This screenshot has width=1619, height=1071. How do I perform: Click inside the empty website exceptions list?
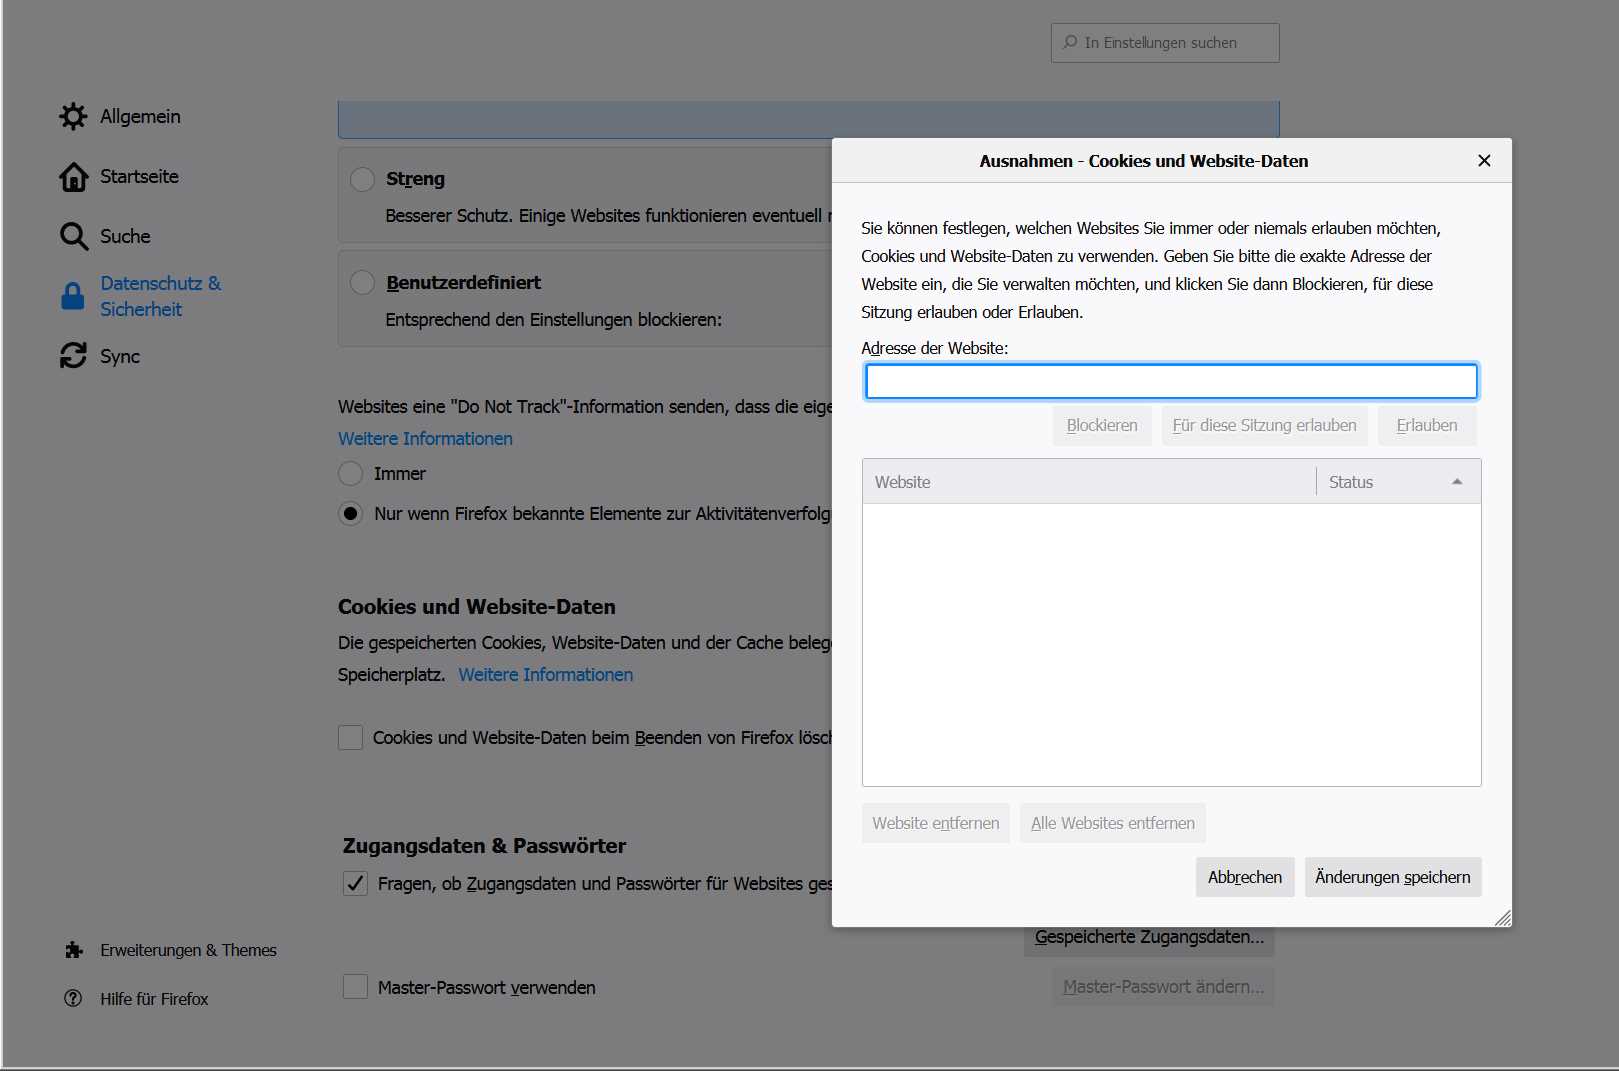[x=1171, y=645]
